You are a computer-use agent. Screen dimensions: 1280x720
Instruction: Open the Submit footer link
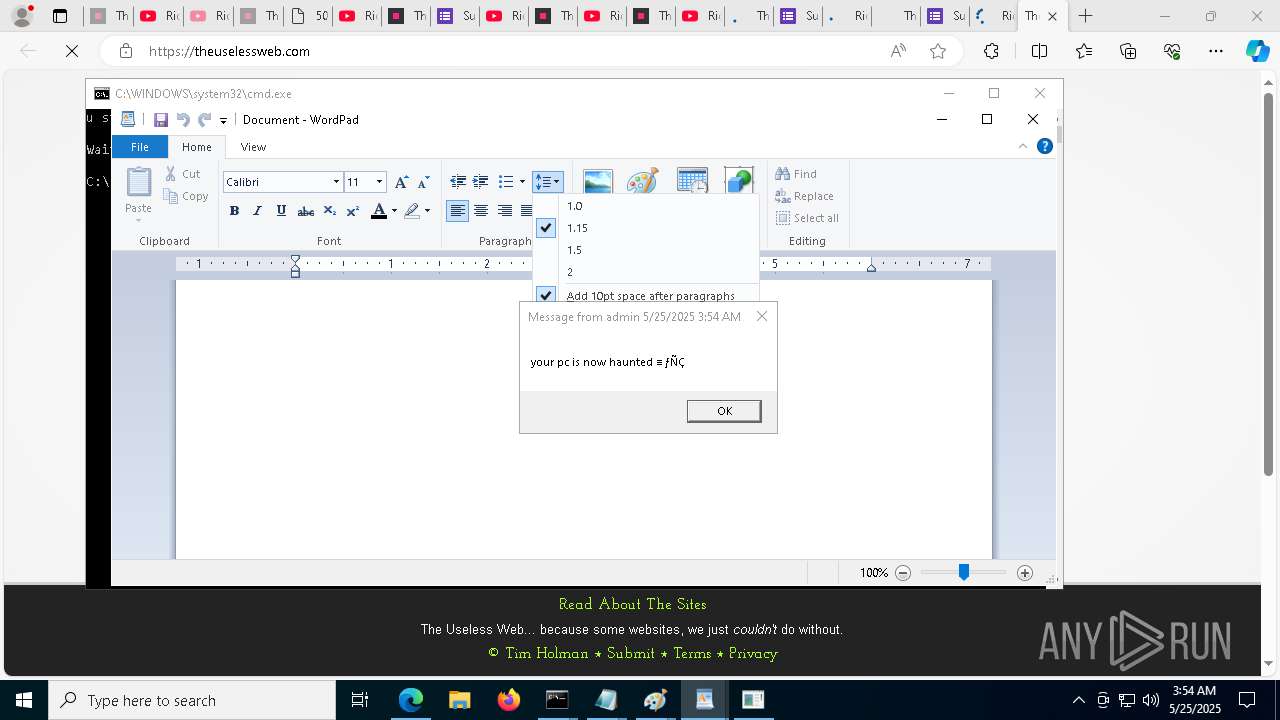pyautogui.click(x=631, y=653)
